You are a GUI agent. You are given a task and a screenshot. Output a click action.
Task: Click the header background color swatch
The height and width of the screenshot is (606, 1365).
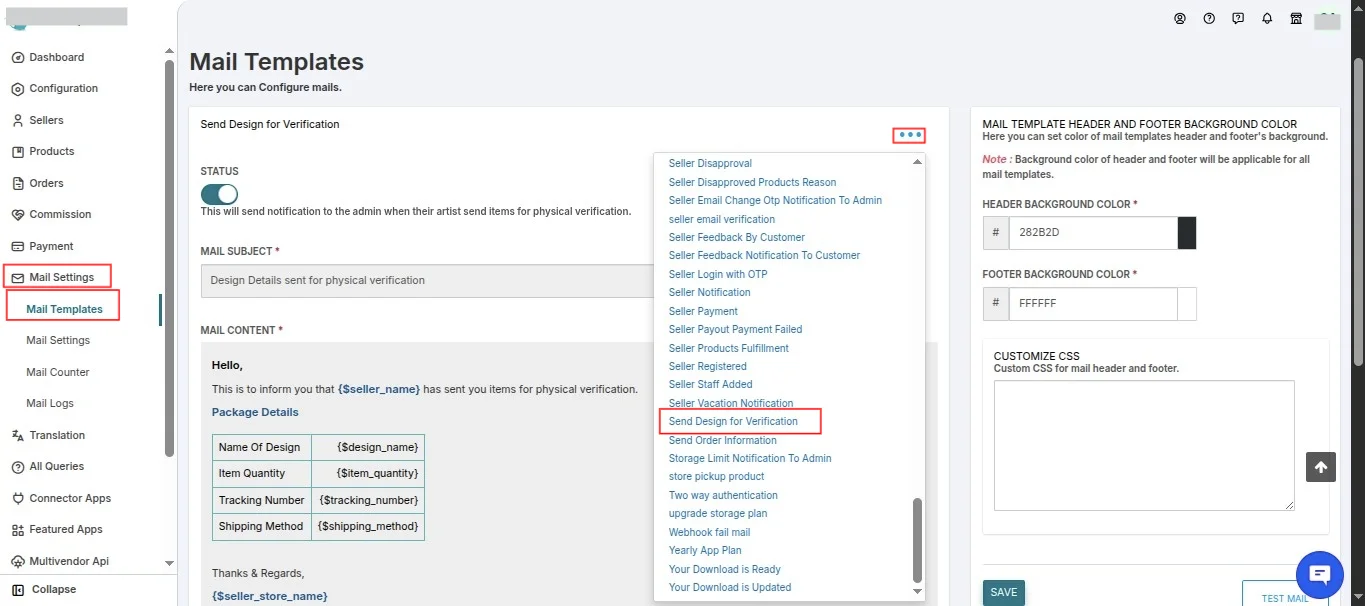1187,233
